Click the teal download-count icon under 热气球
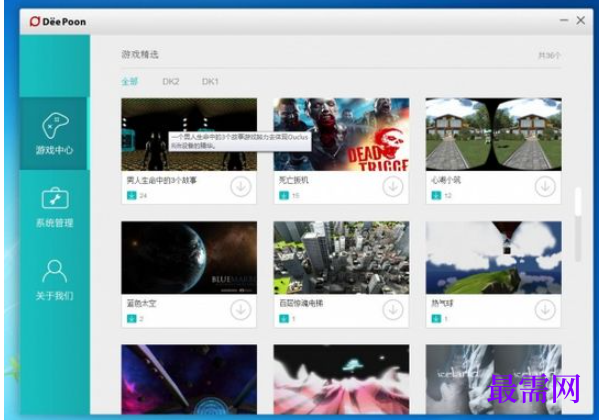 click(436, 319)
